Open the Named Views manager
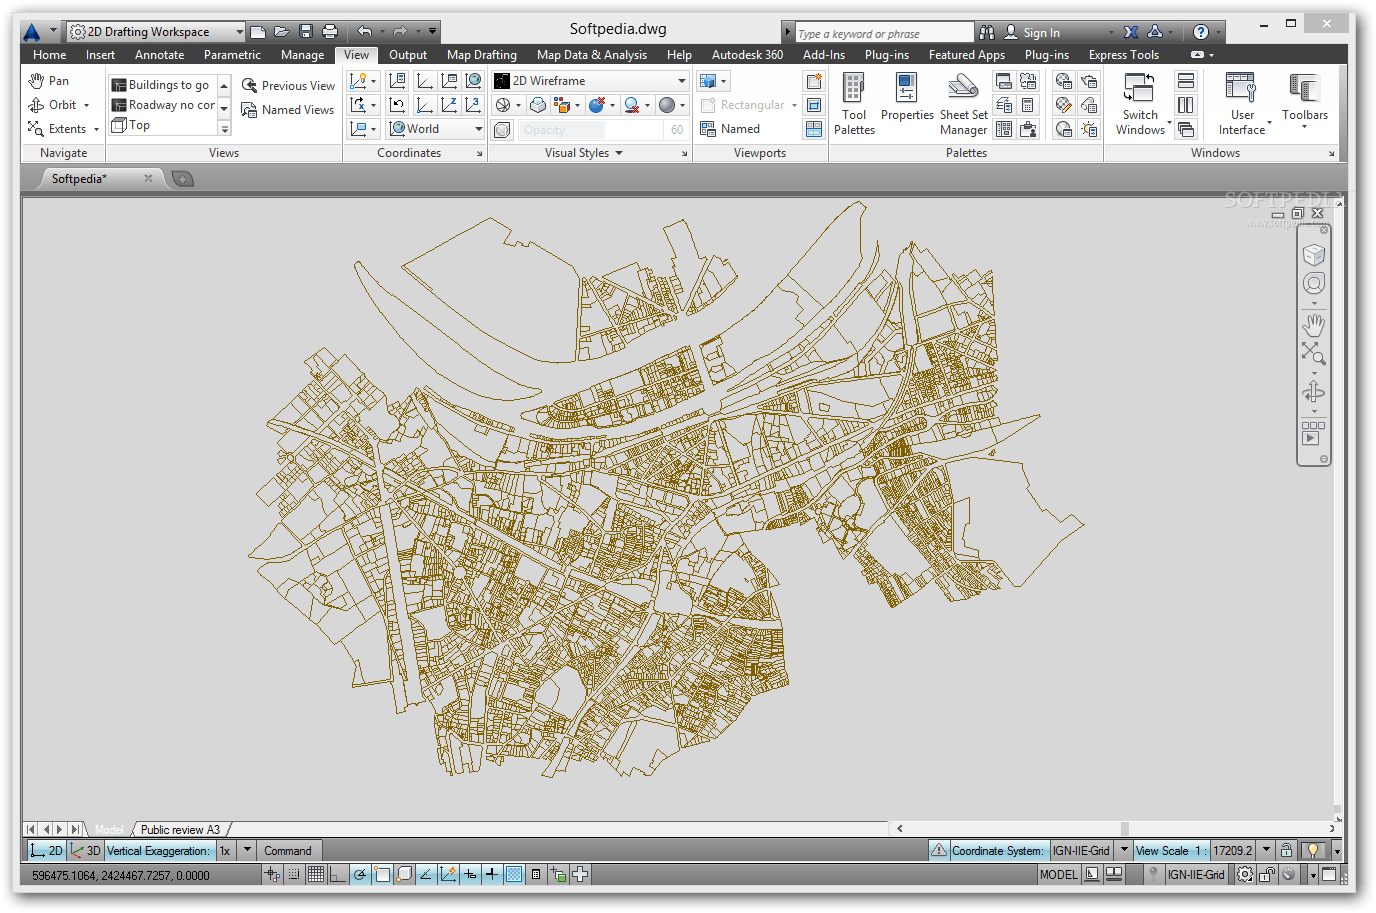1376x913 pixels. [x=288, y=110]
